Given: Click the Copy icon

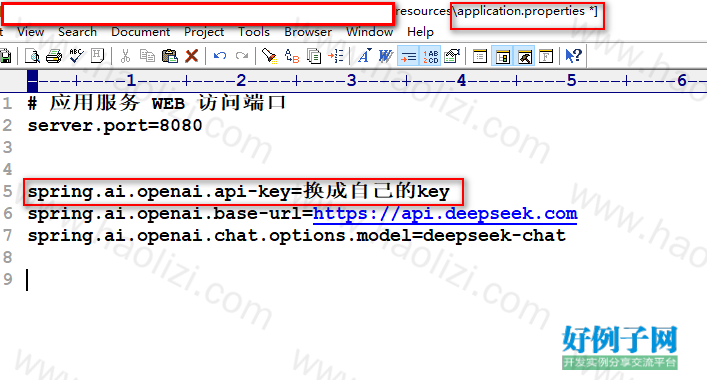Looking at the screenshot, I should [147, 56].
